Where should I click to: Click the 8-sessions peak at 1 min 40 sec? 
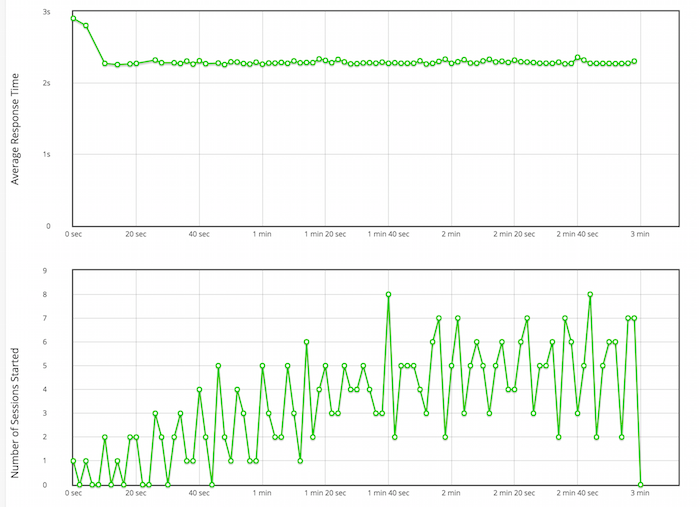click(388, 295)
